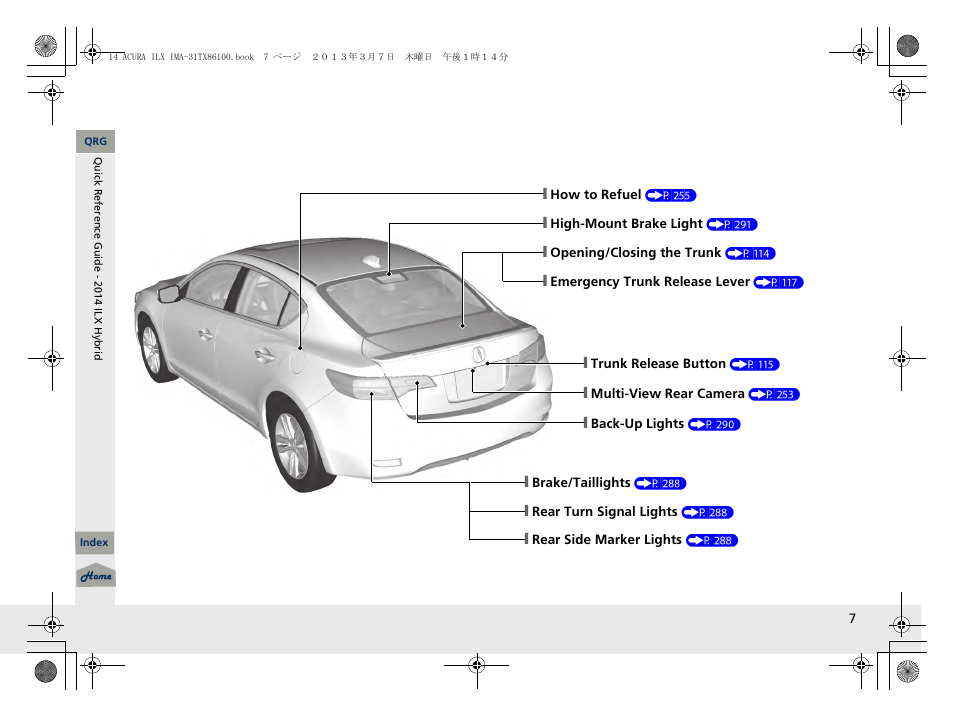Open the P. 117 release lever link

[778, 282]
